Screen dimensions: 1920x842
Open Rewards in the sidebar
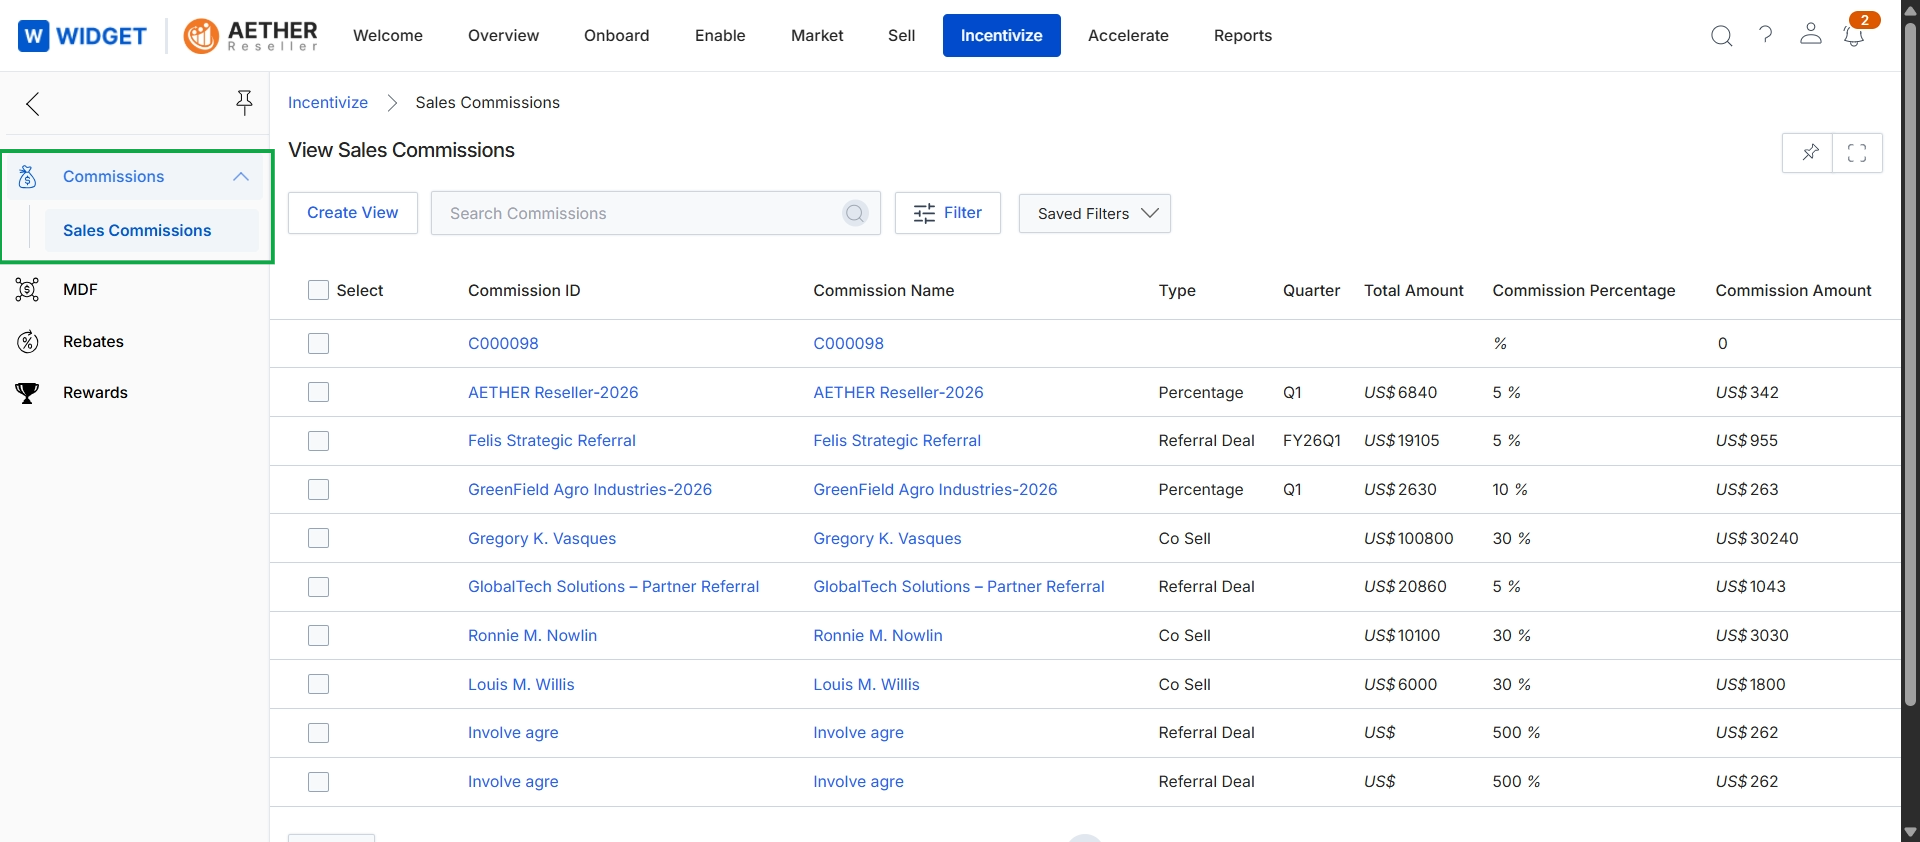(x=95, y=392)
